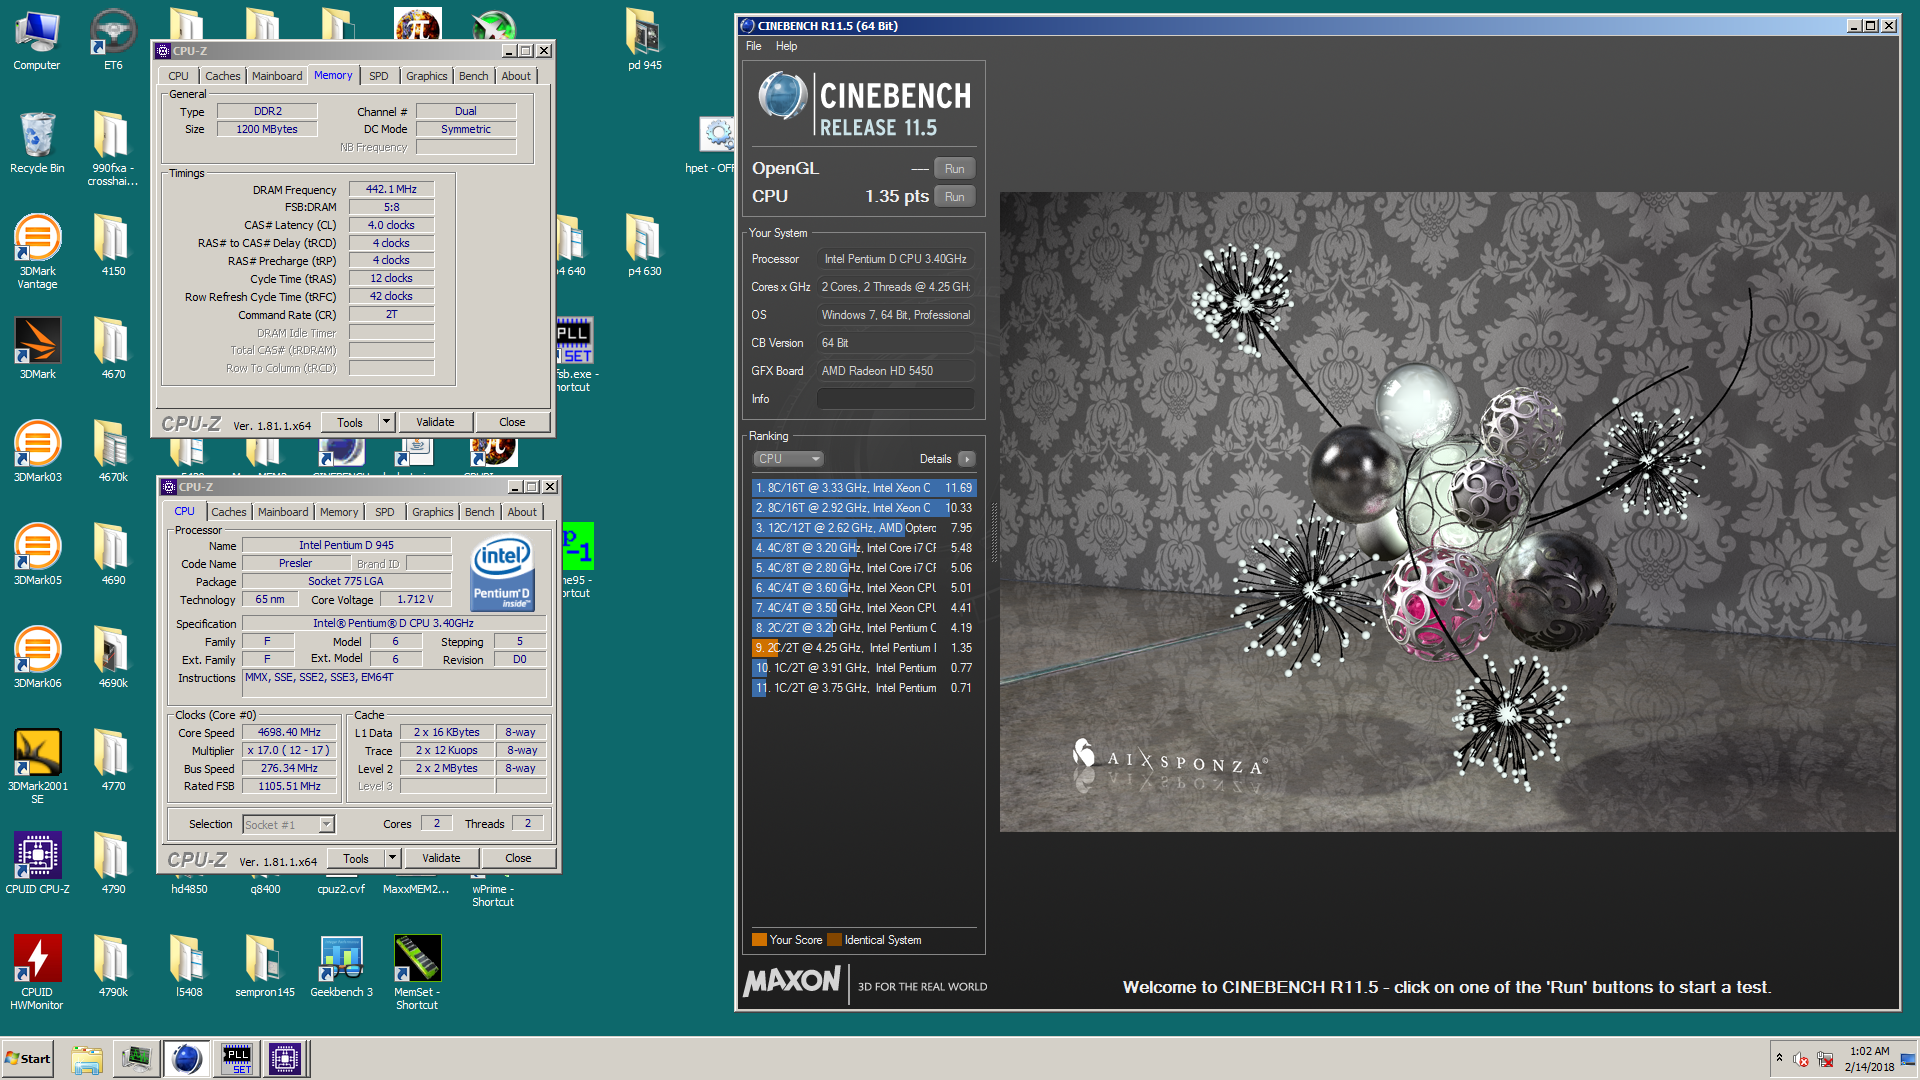The width and height of the screenshot is (1920, 1080).
Task: Run the CPU test in Cinebench
Action: click(x=955, y=197)
